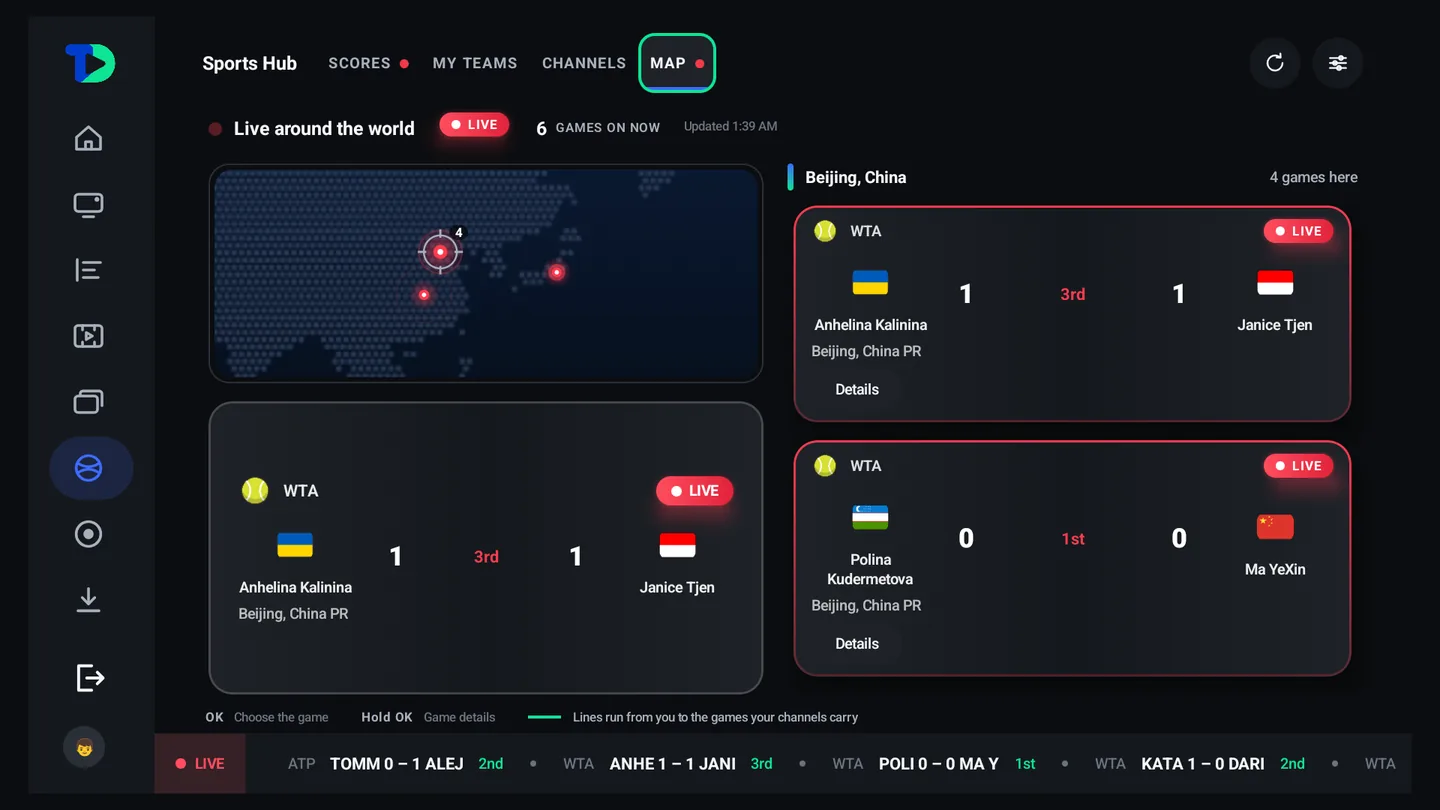Open the stacked windows sidebar icon

pyautogui.click(x=89, y=402)
